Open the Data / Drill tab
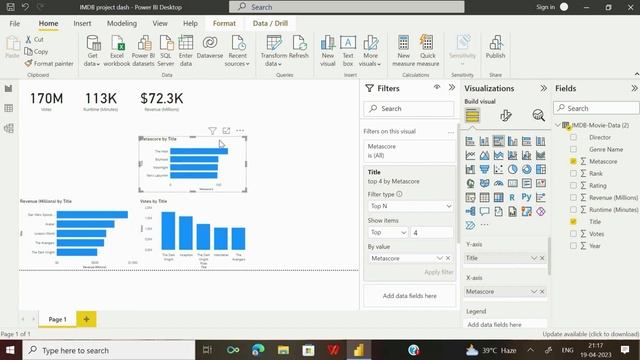640x360 pixels. pyautogui.click(x=270, y=23)
